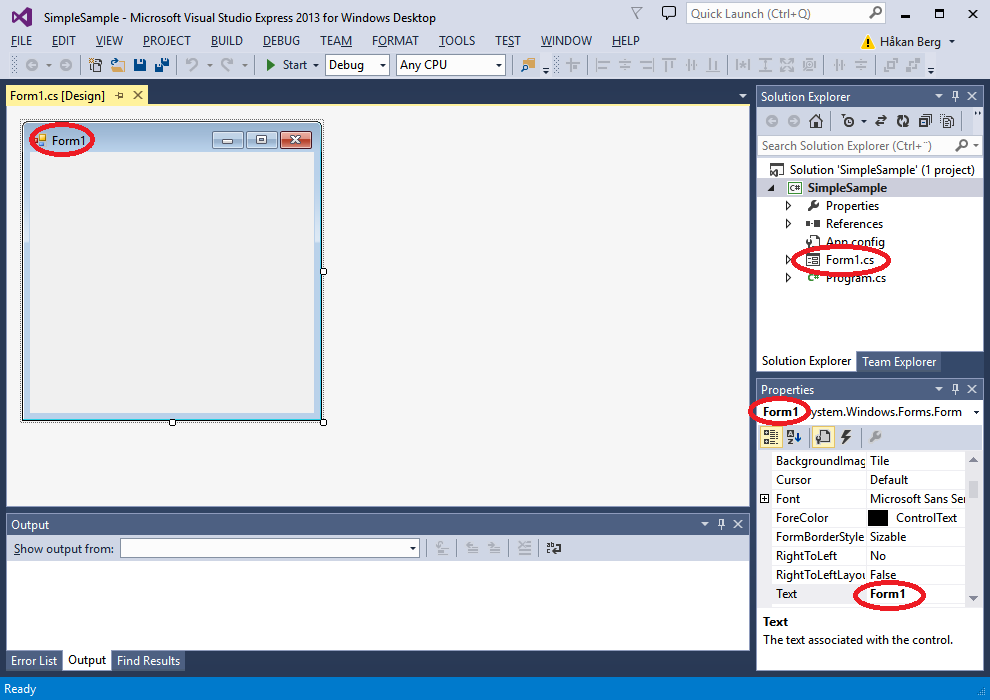Collapse the SimpleSample project node
Viewport: 990px width, 700px height.
tap(772, 188)
